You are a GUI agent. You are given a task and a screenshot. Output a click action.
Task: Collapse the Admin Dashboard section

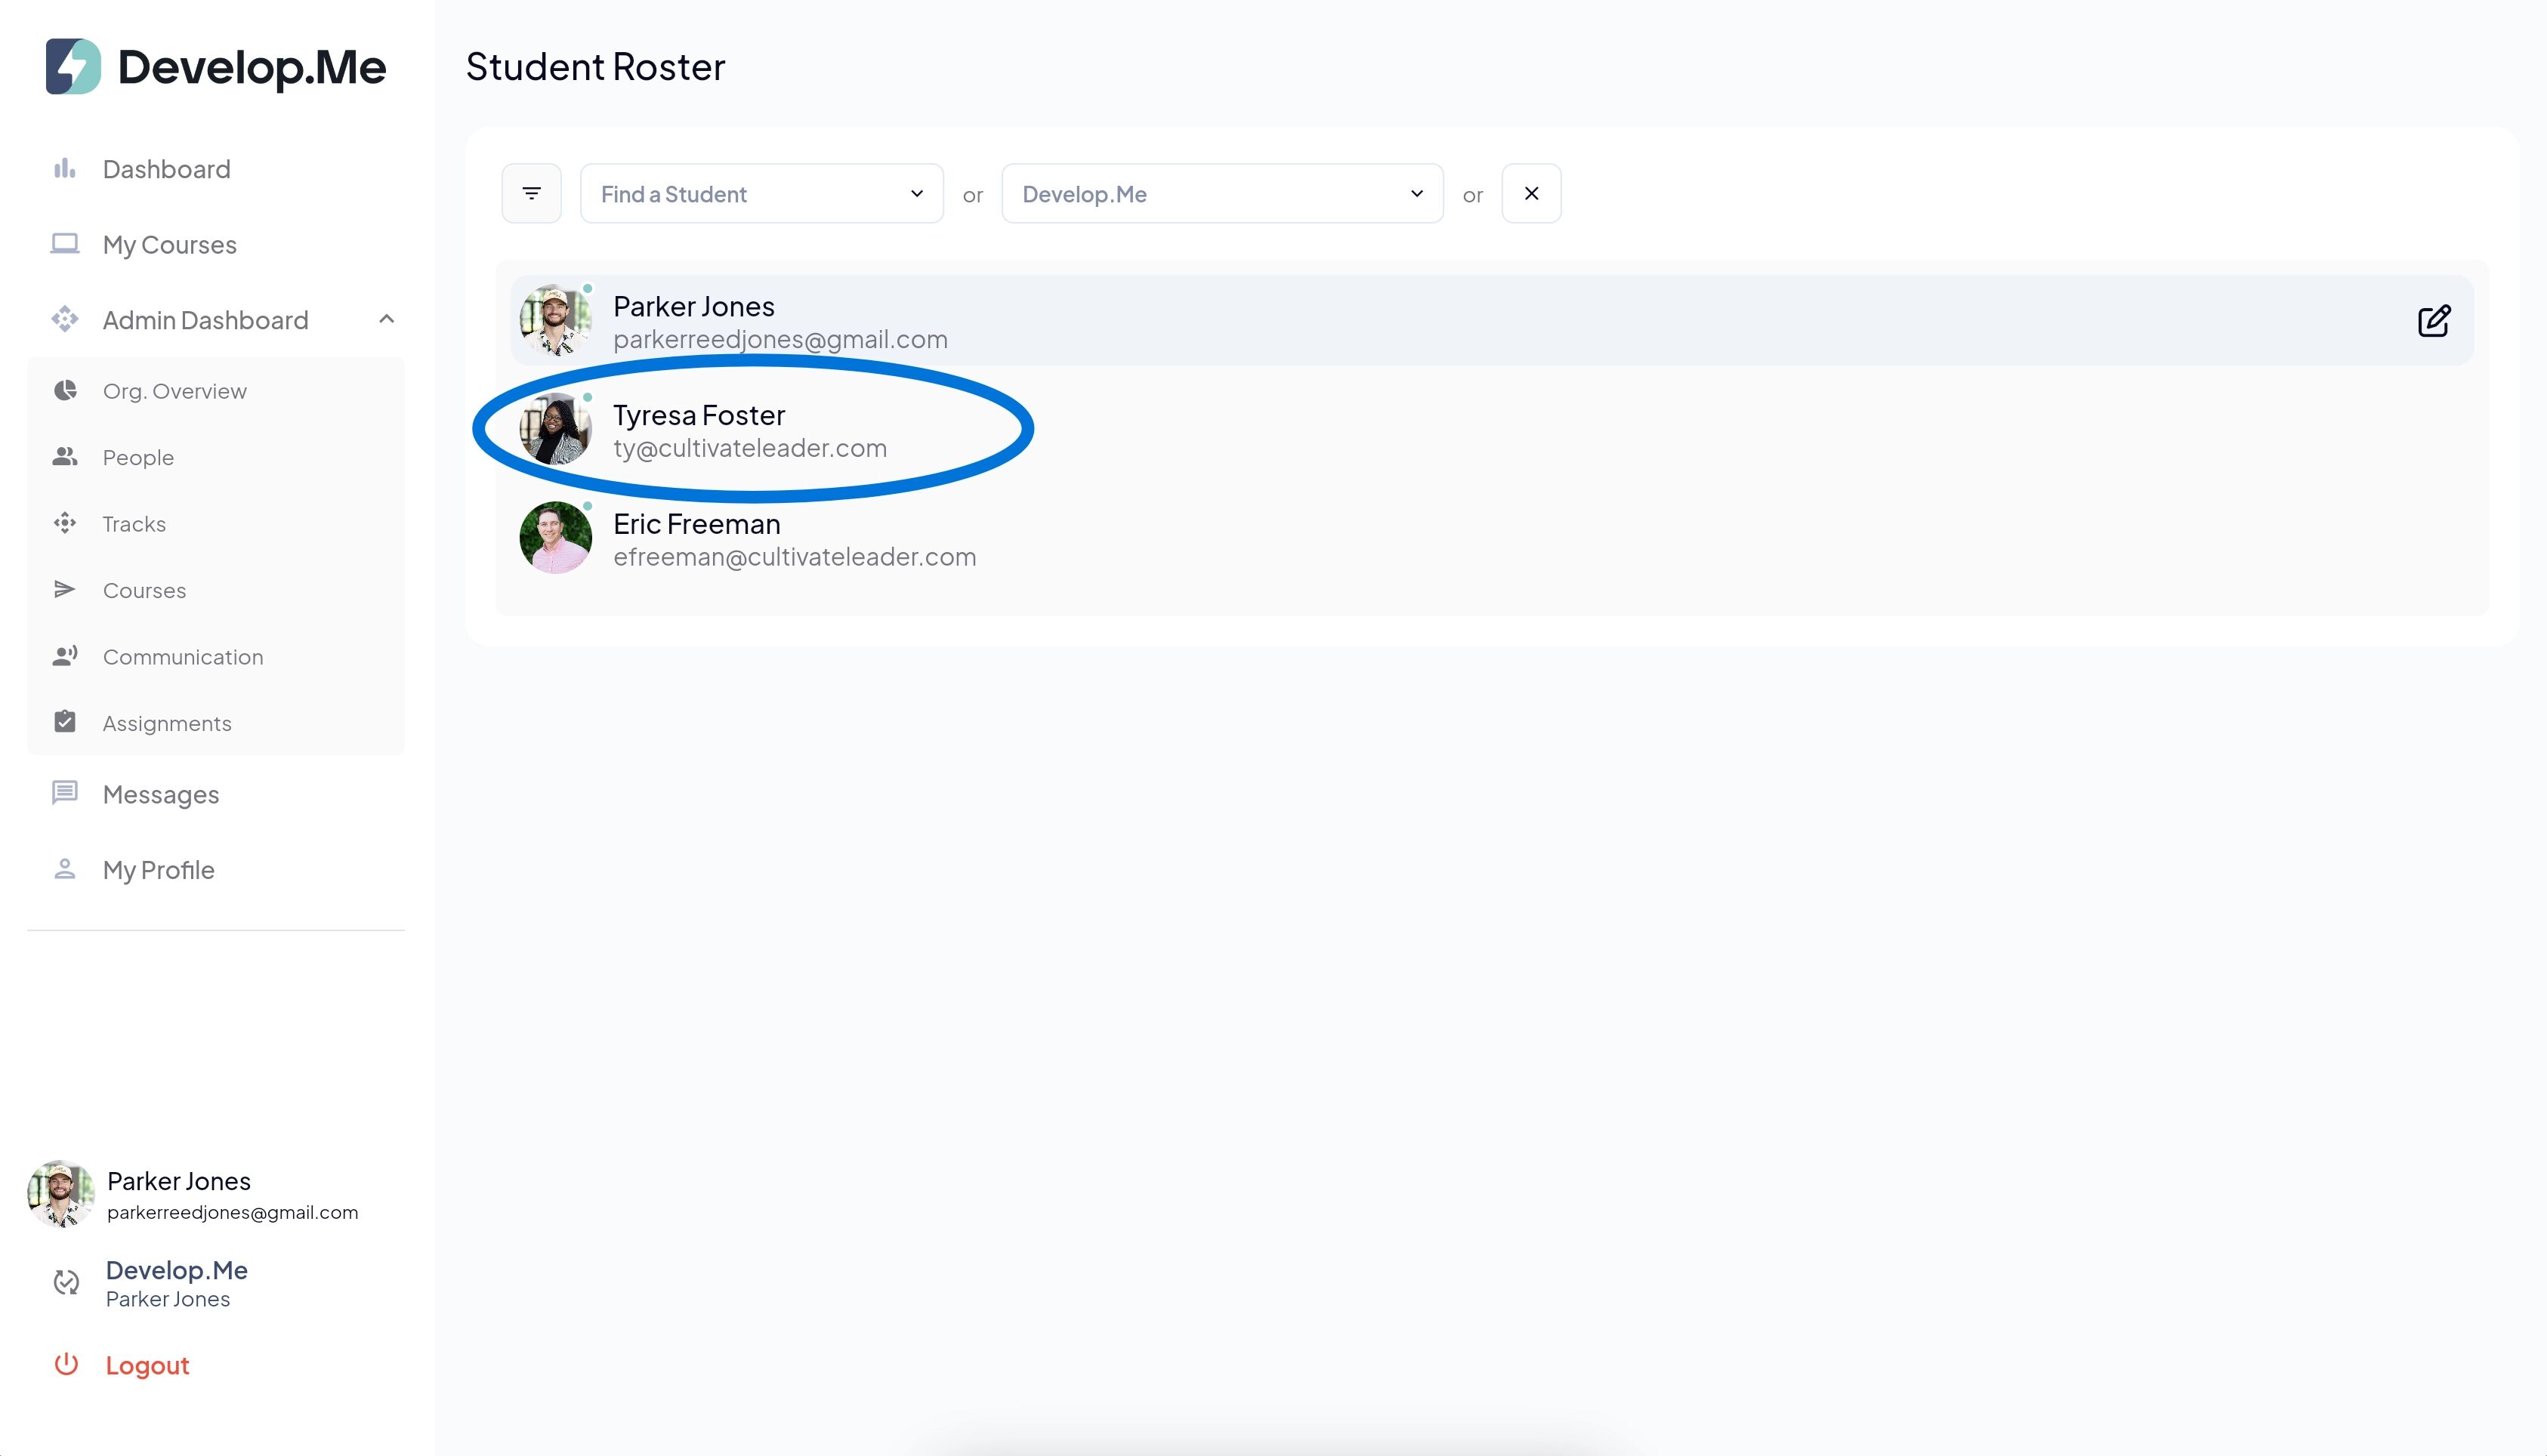387,320
